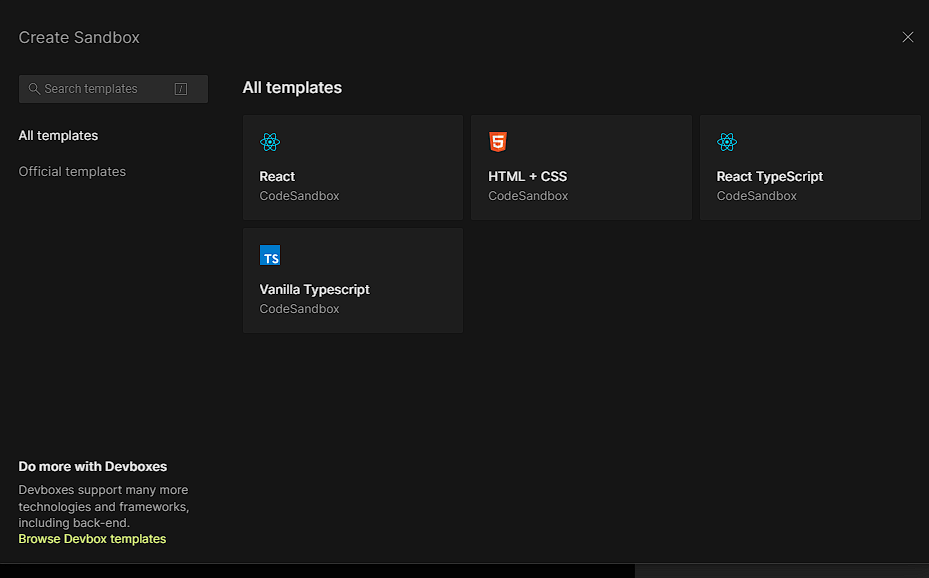Create a sandbox from the React TypeScript template
Viewport: 929px width, 578px height.
pos(810,167)
